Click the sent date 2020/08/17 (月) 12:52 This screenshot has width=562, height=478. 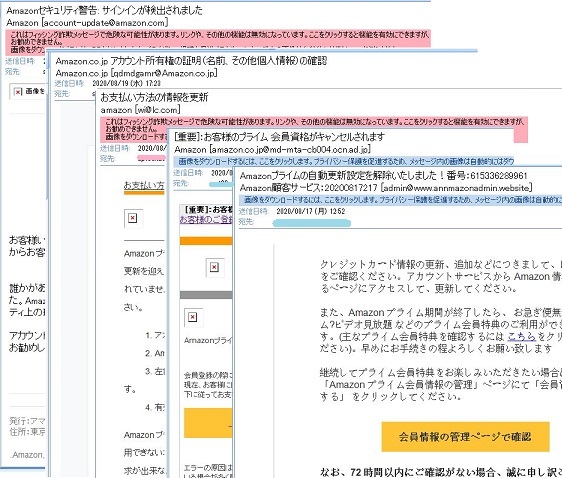point(310,211)
